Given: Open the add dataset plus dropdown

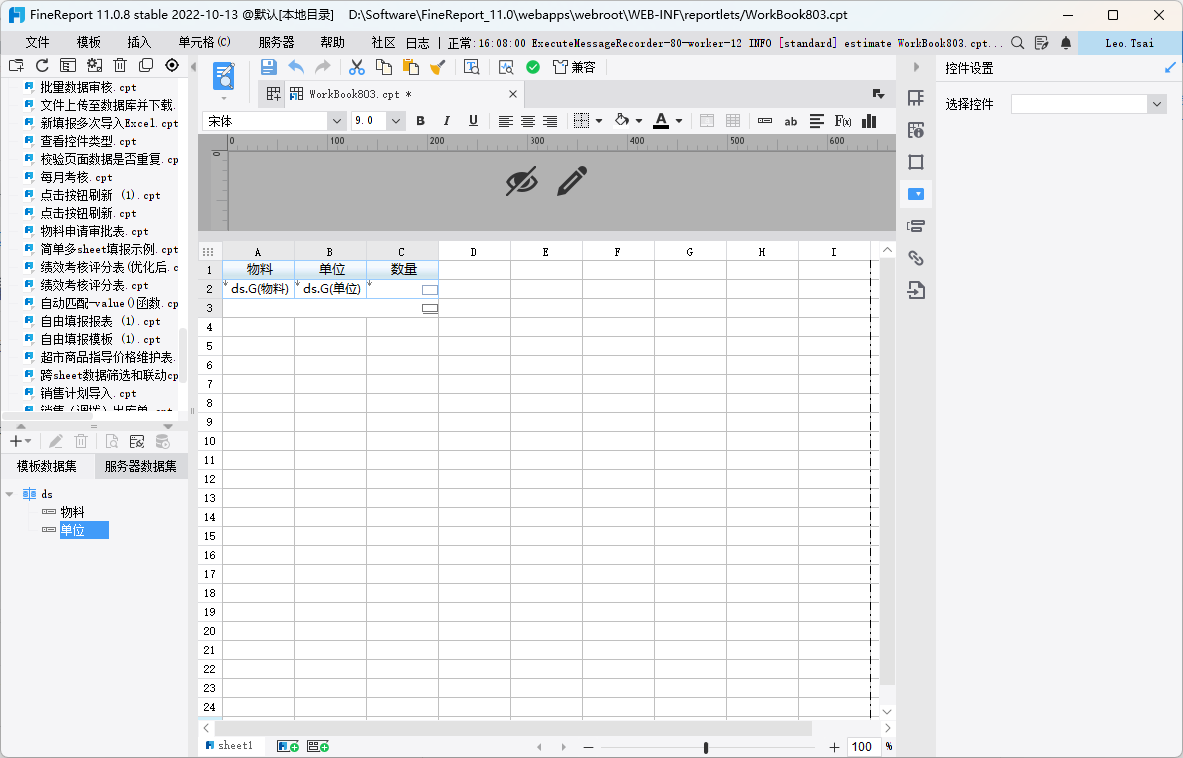Looking at the screenshot, I should (20, 441).
